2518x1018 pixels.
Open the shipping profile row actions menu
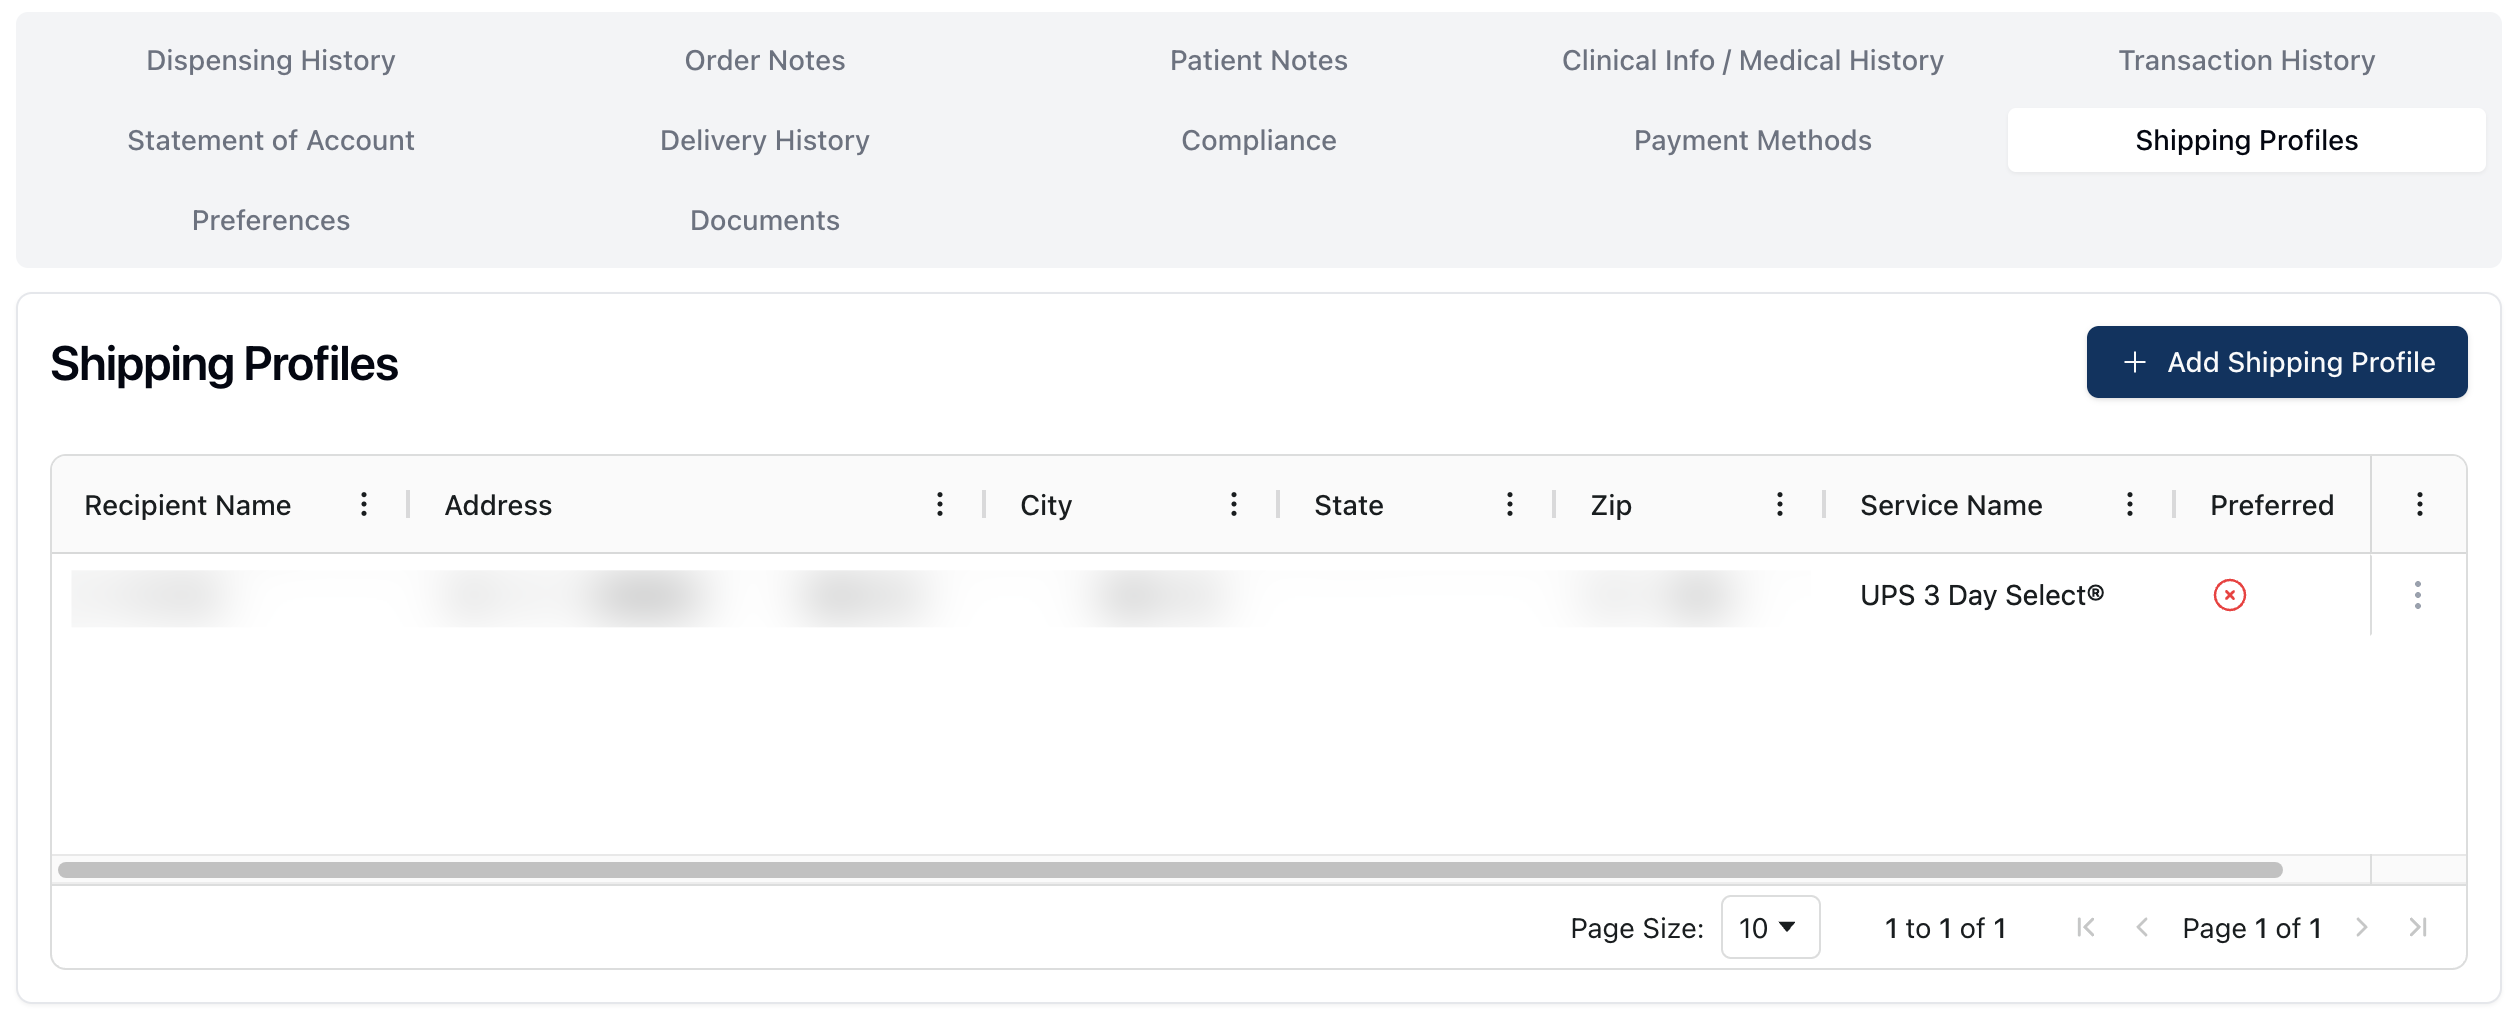pos(2418,596)
